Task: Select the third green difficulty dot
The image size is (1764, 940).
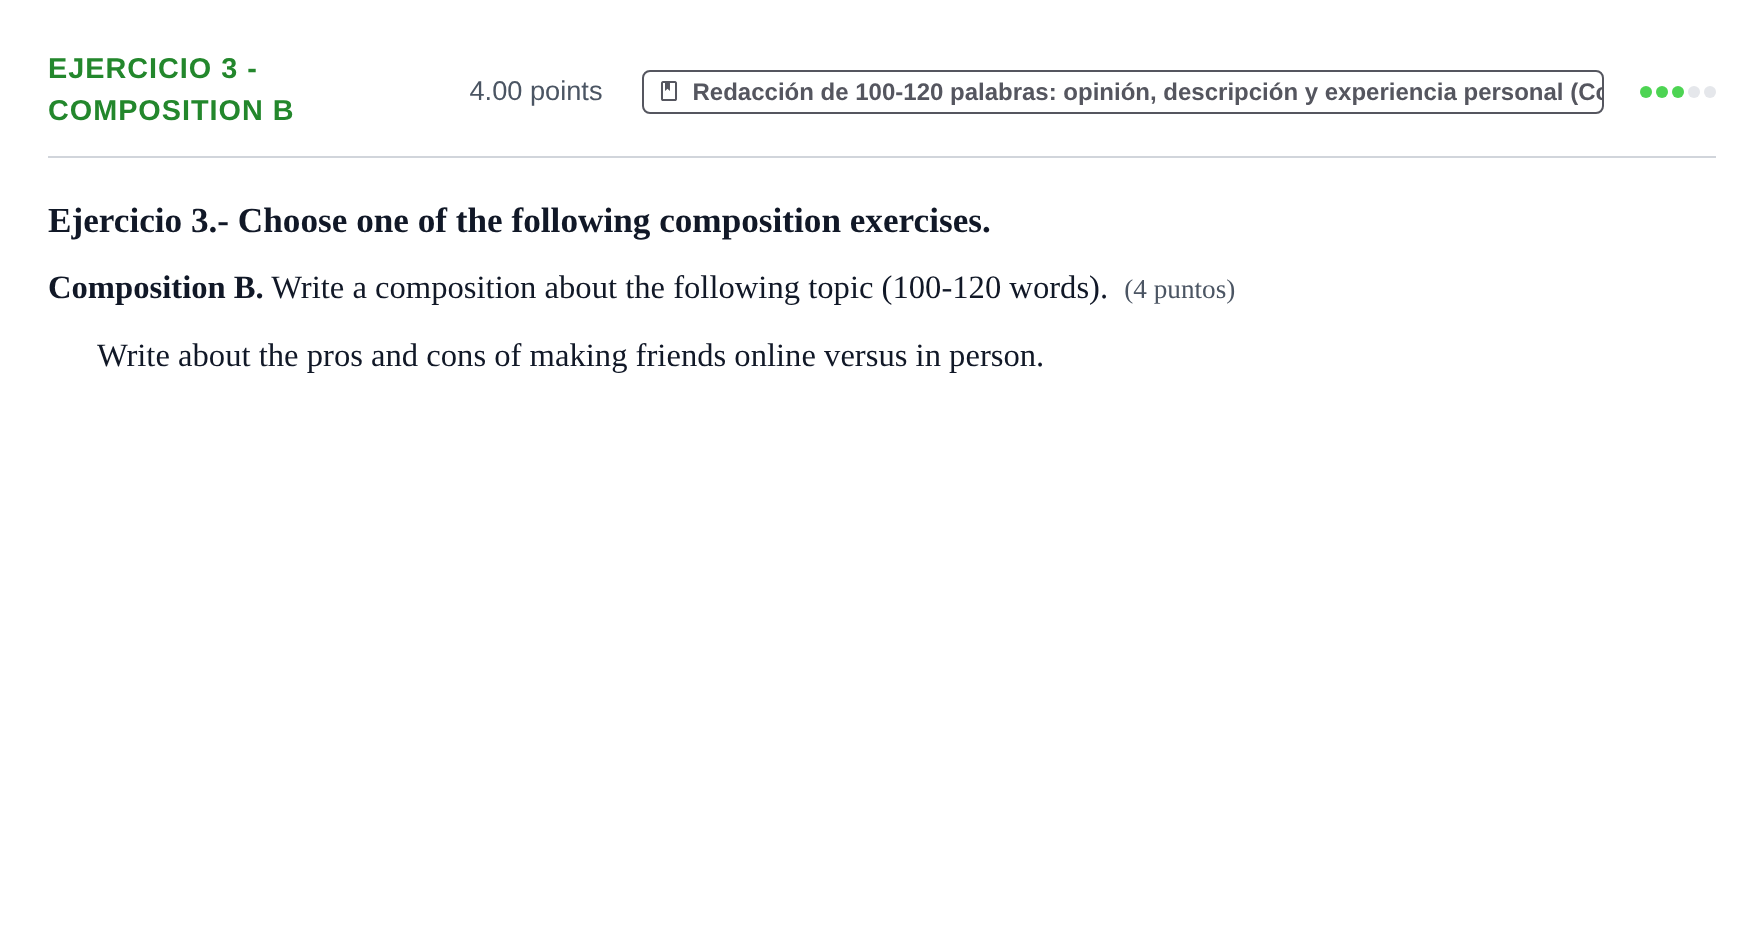Action: (x=1678, y=92)
